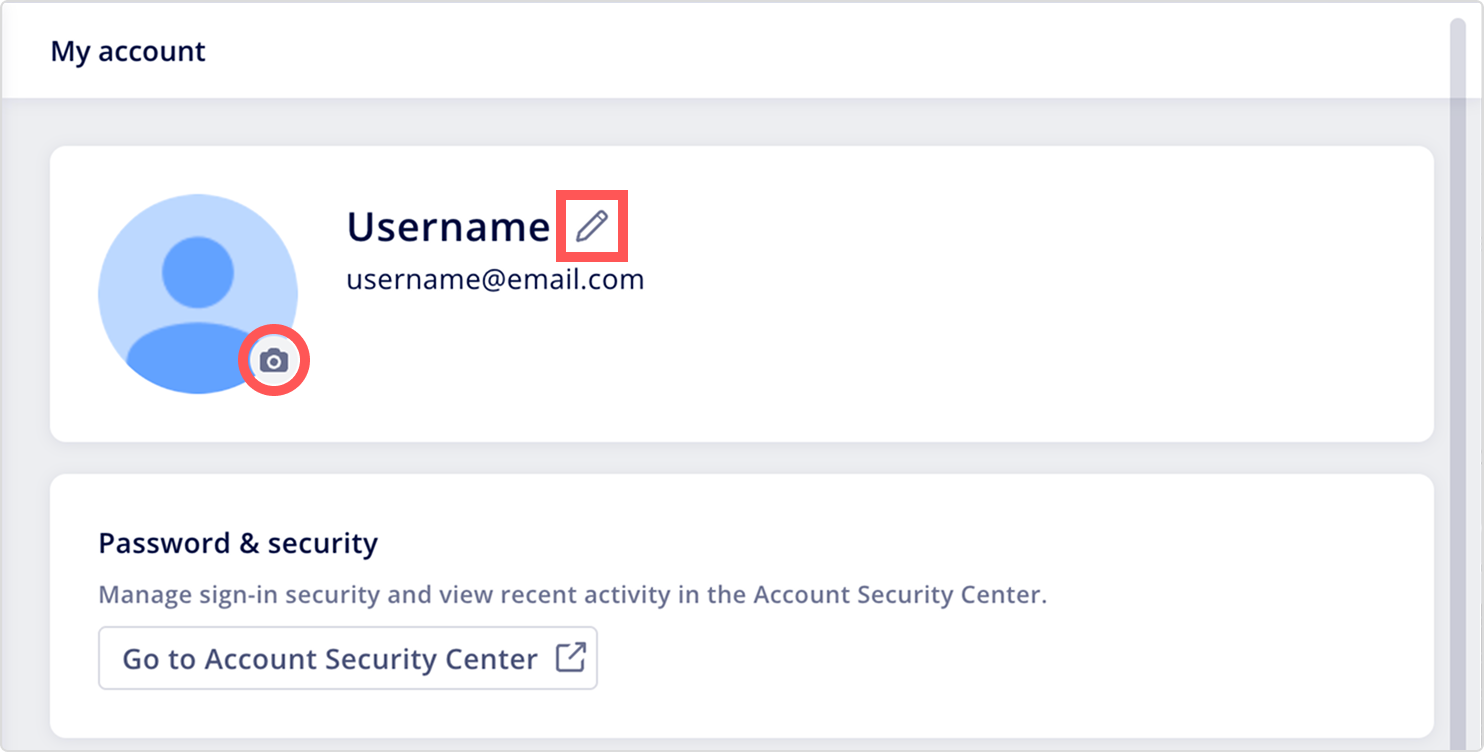Click the word security in the section heading

(x=323, y=544)
